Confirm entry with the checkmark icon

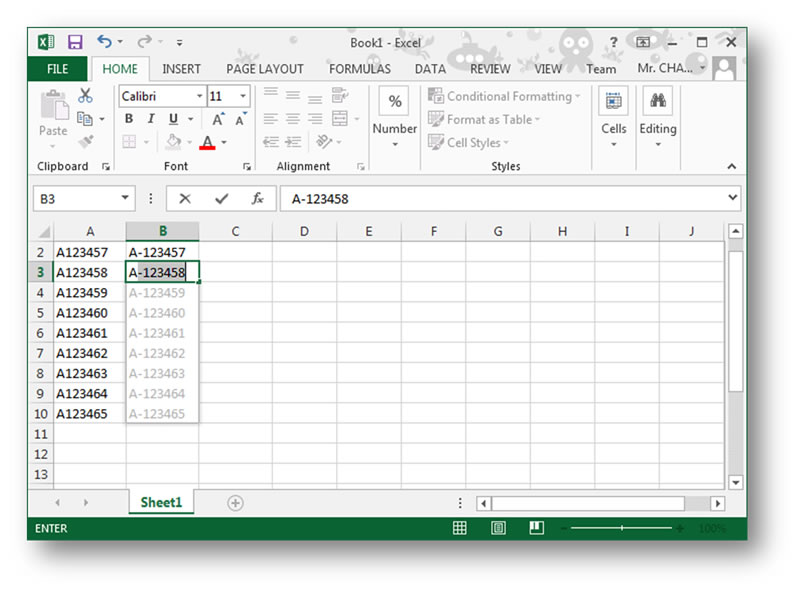[x=221, y=199]
